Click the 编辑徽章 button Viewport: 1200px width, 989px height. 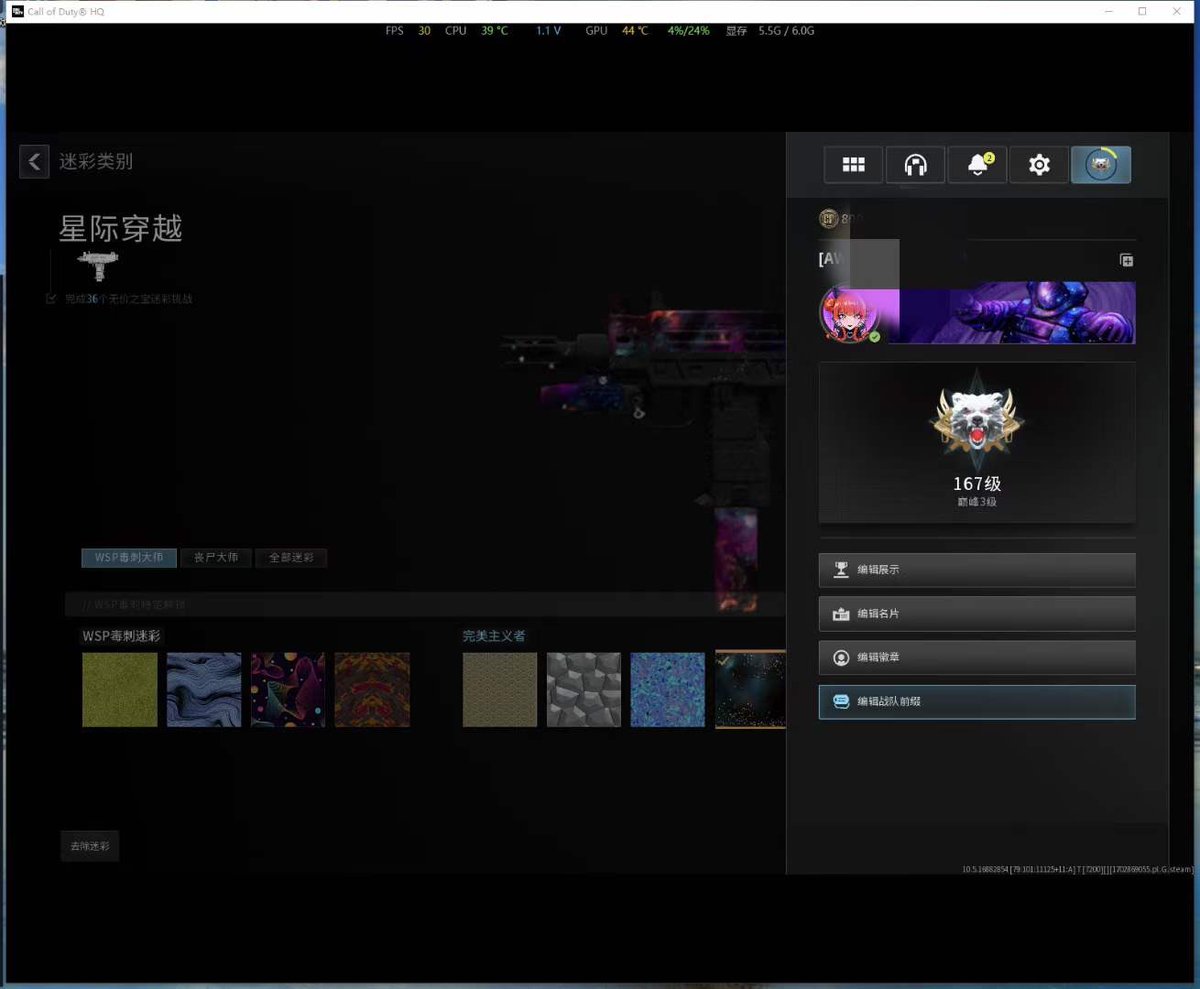click(977, 657)
